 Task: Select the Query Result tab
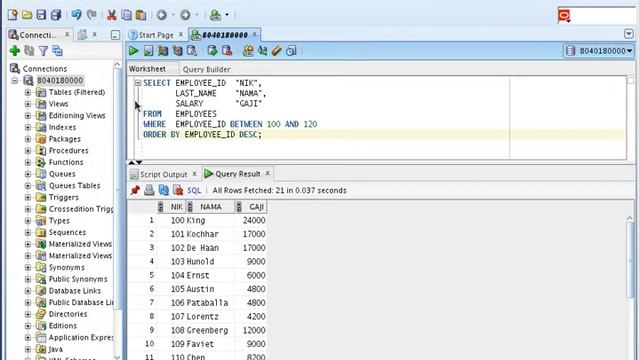coord(238,174)
